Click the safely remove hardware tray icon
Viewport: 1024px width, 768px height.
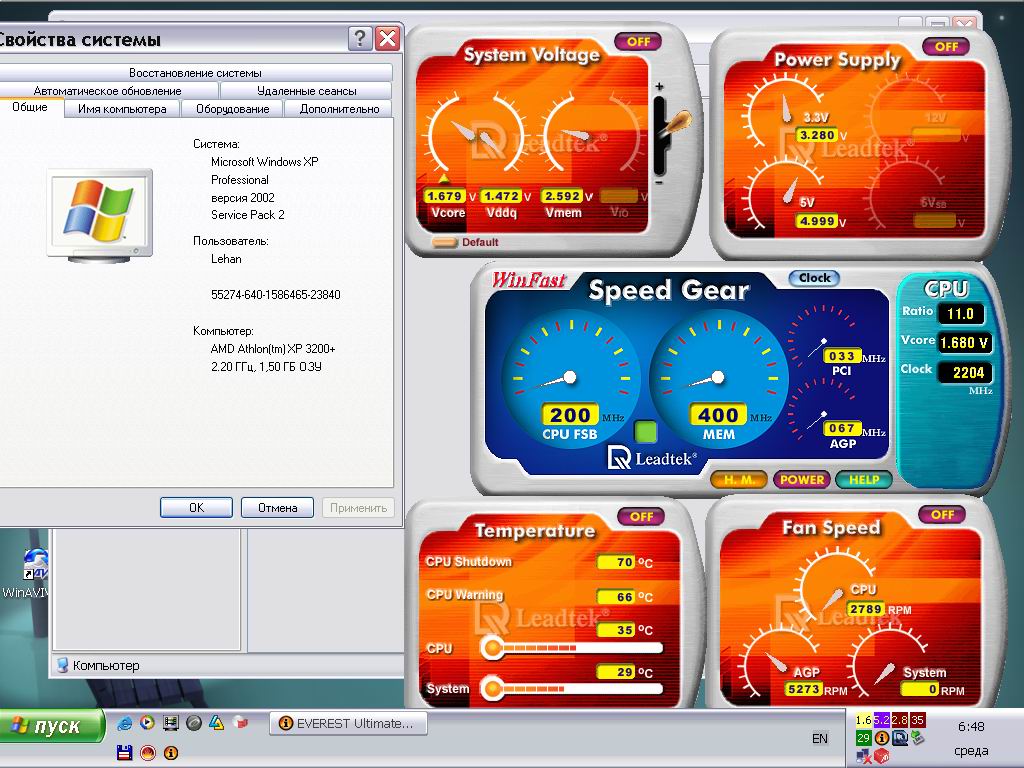(918, 738)
